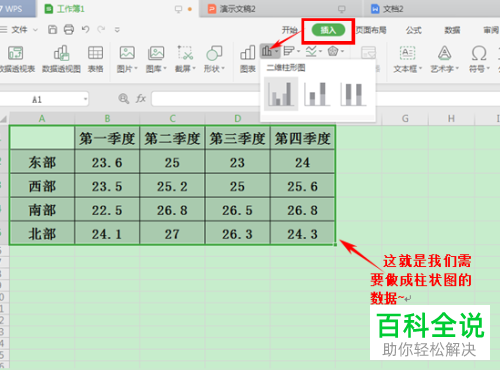Click the 图库 gallery icon
Screen dimensions: 500x370
pyautogui.click(x=156, y=53)
